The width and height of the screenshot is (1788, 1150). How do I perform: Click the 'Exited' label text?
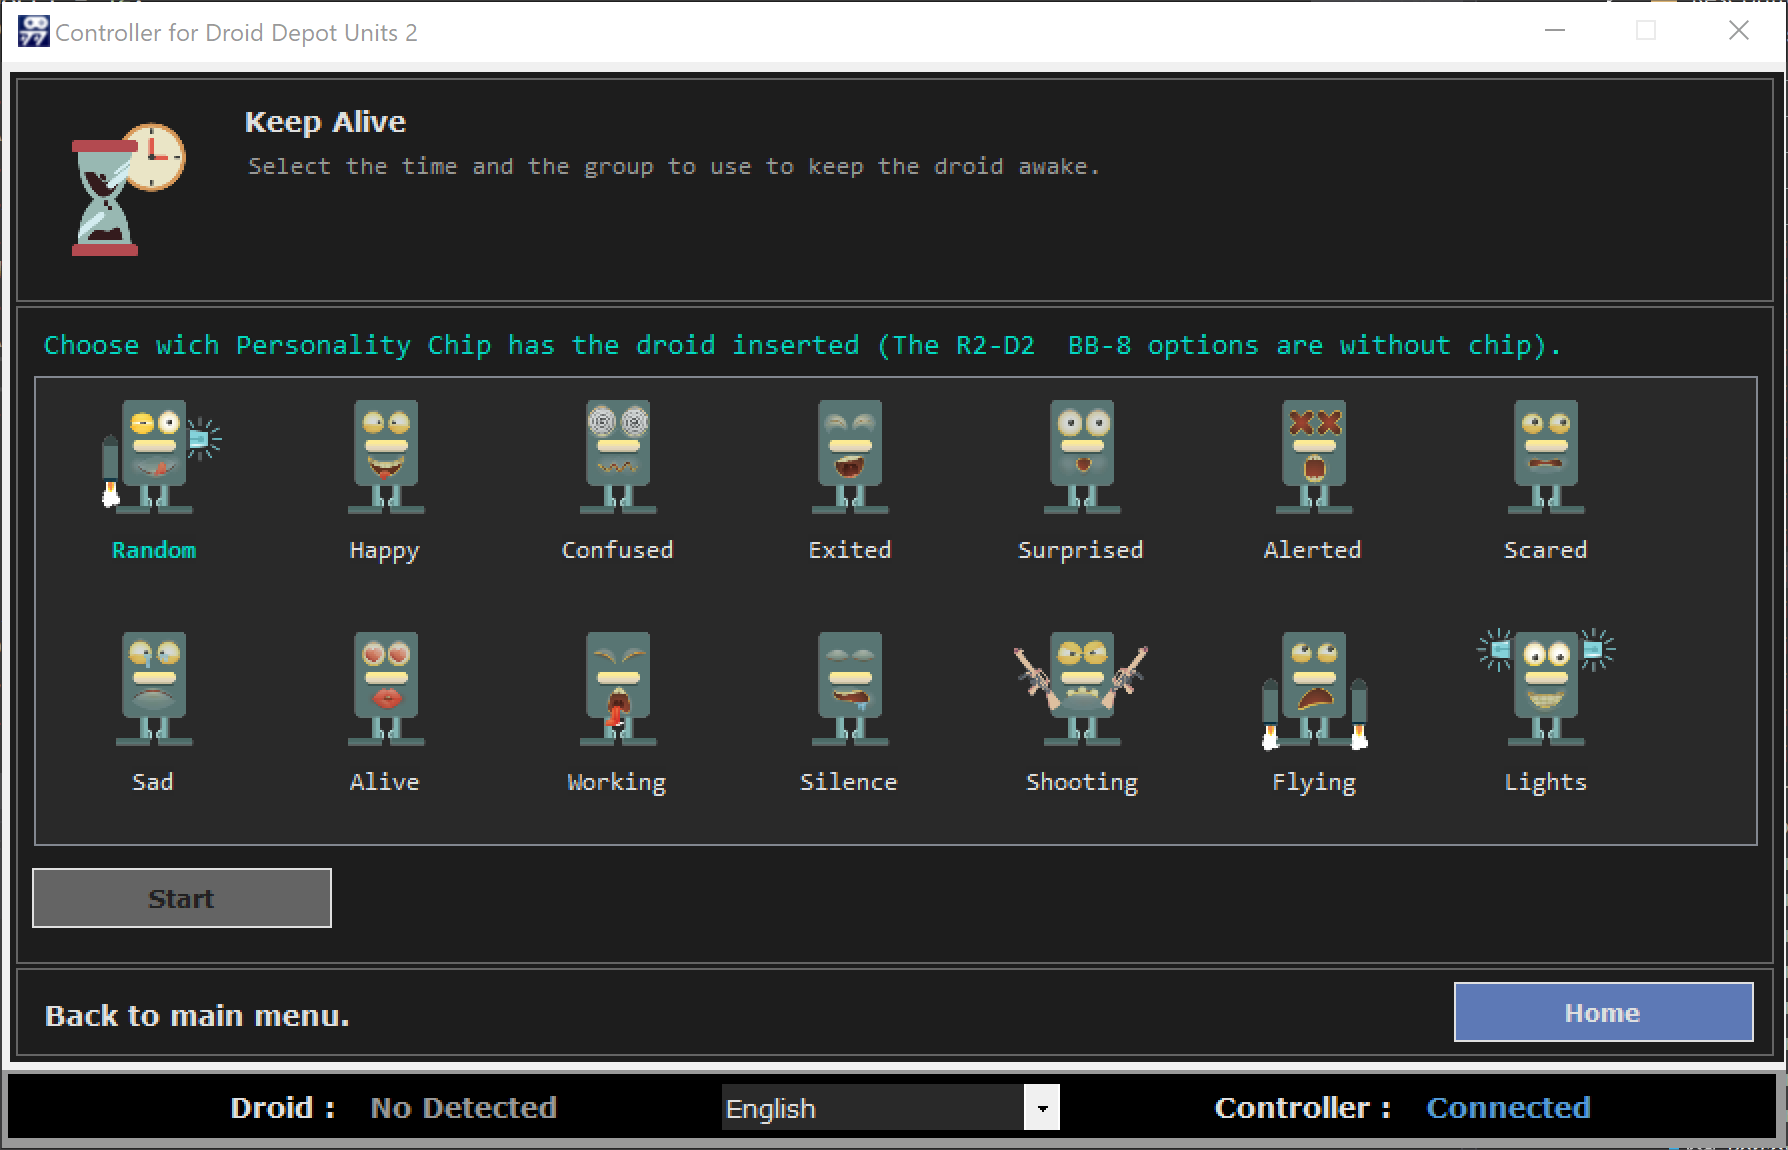coord(850,550)
